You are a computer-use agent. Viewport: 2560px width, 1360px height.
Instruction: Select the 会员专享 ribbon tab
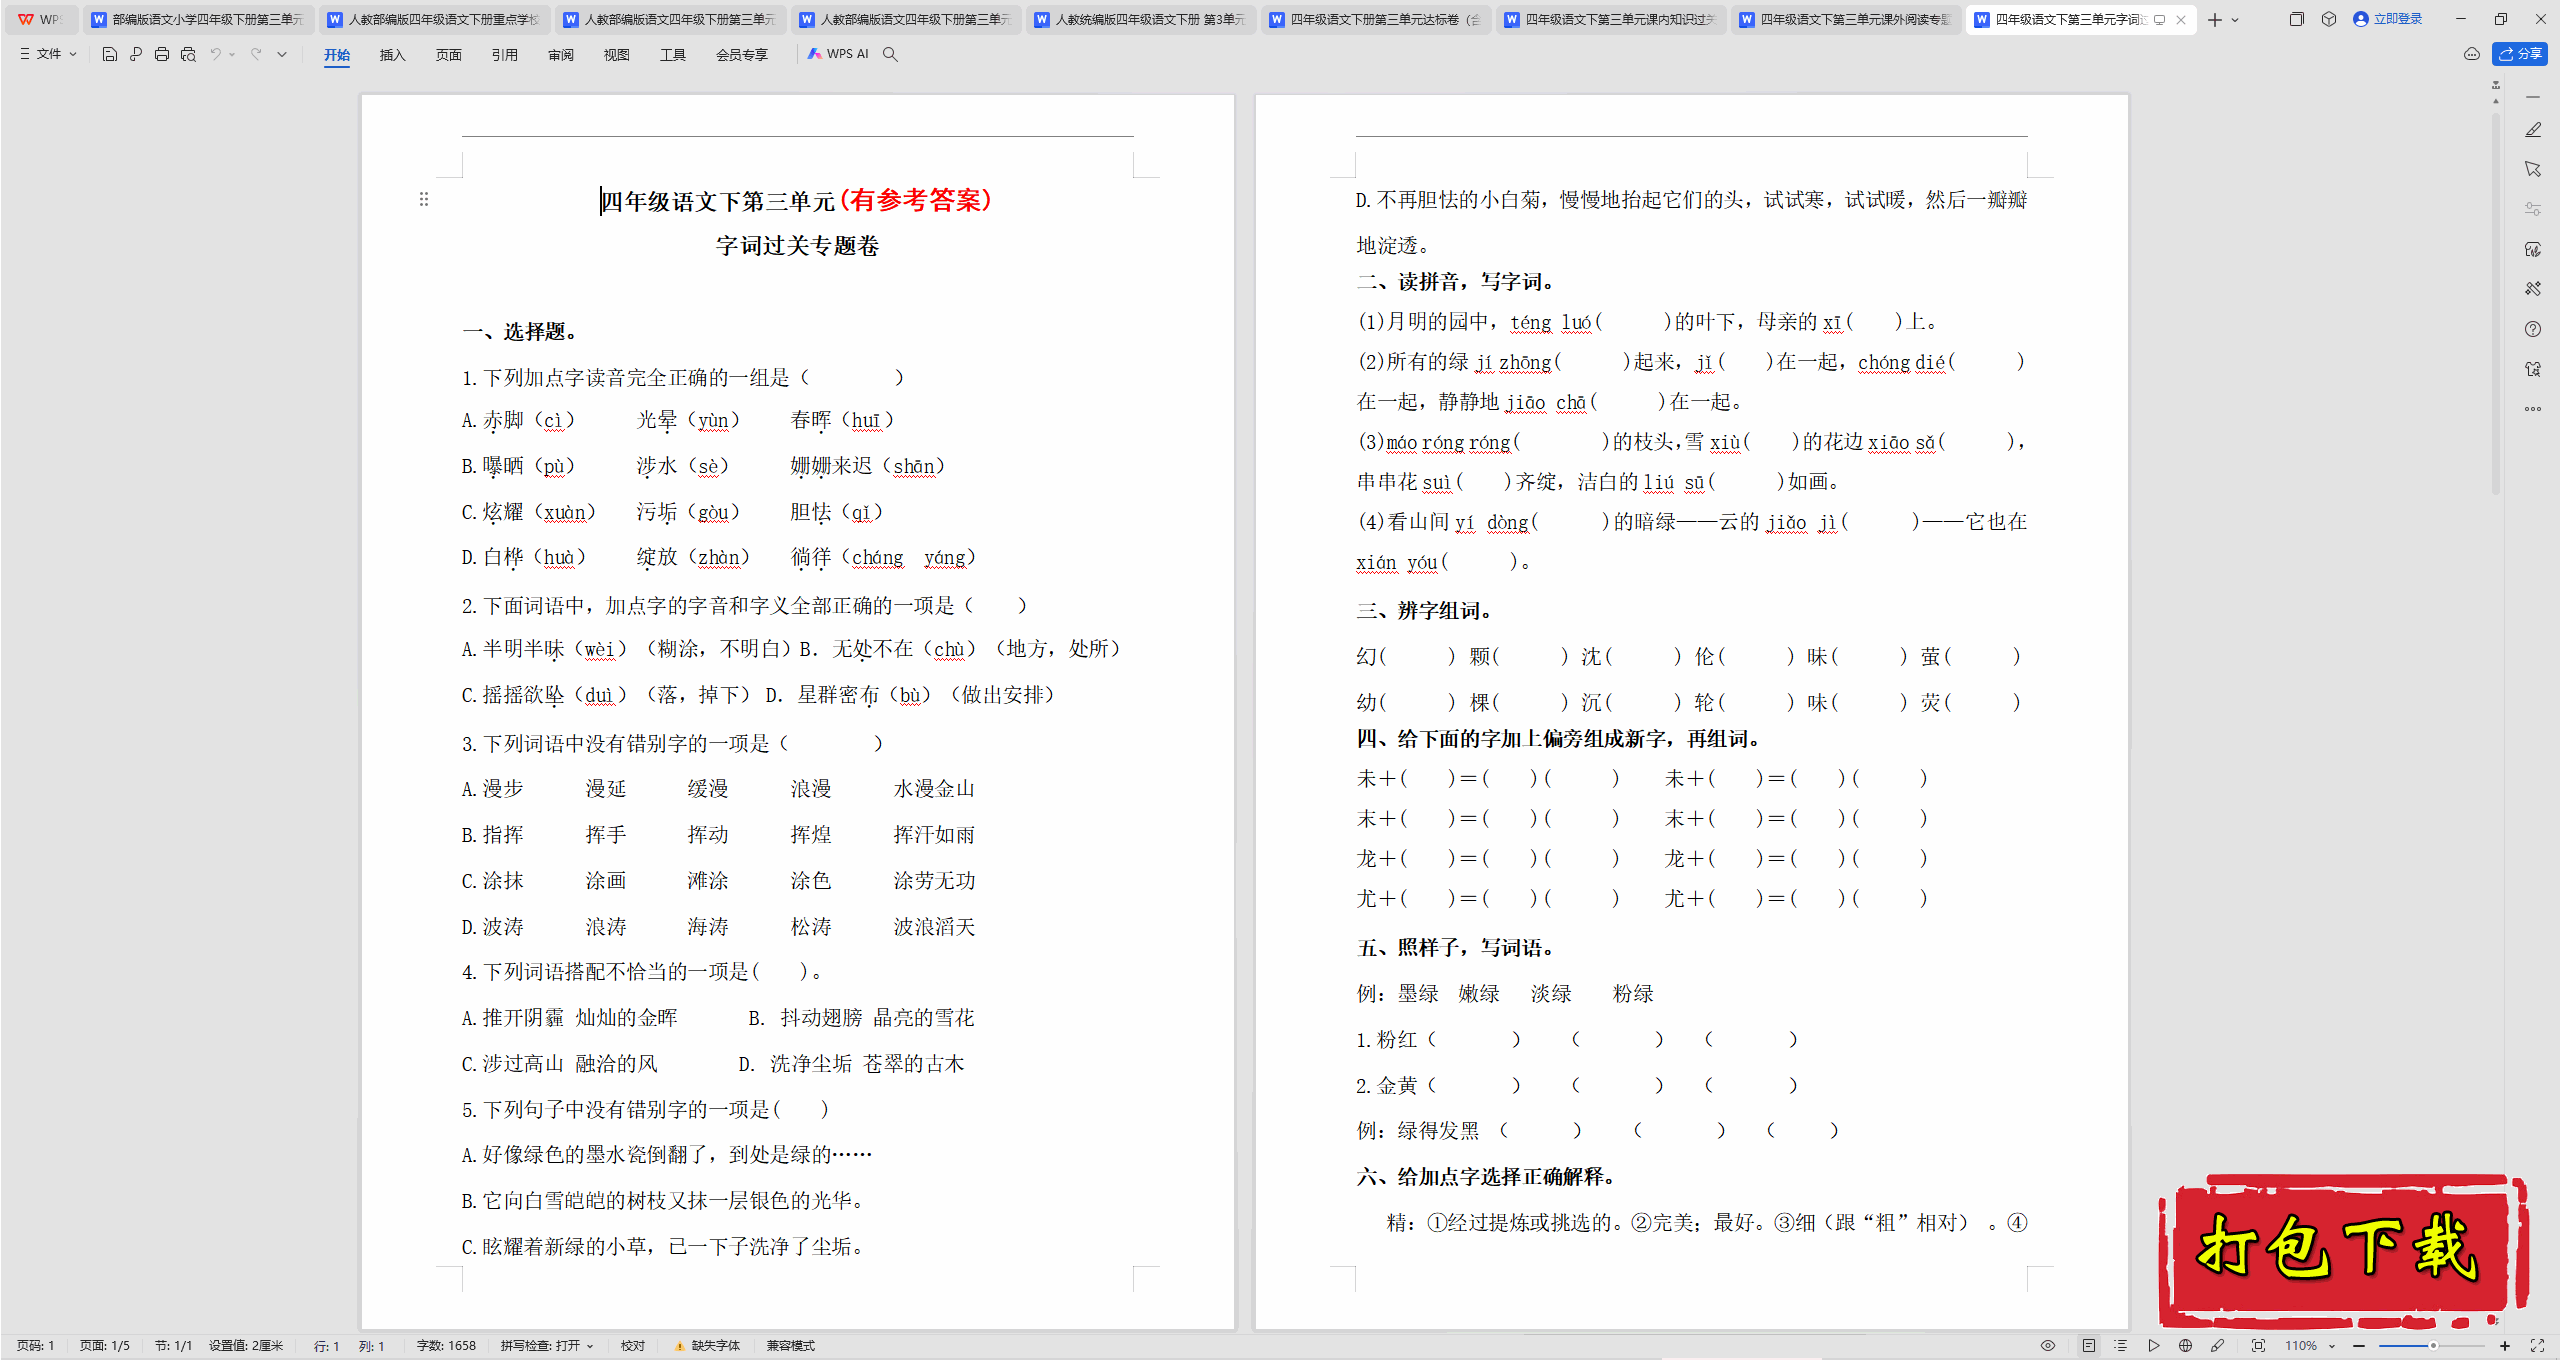[x=742, y=55]
